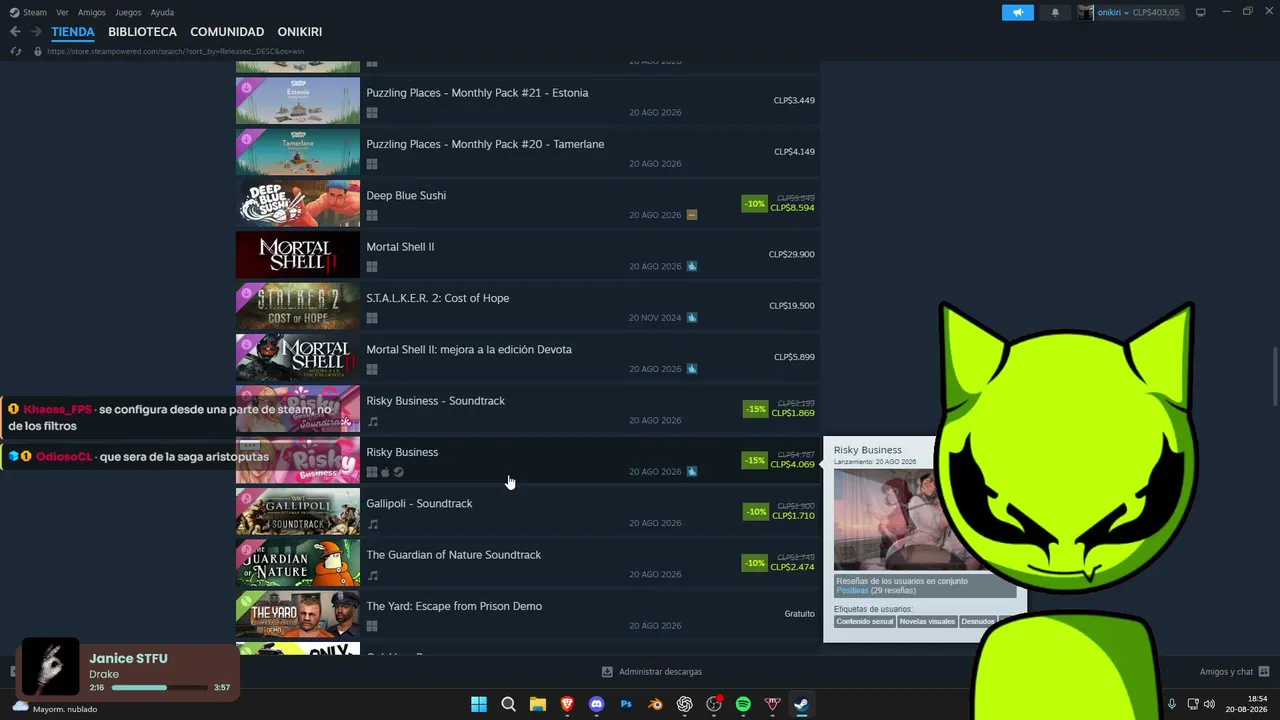Launch Brave browser from the taskbar
Screen dimensions: 1280x720
[567, 704]
